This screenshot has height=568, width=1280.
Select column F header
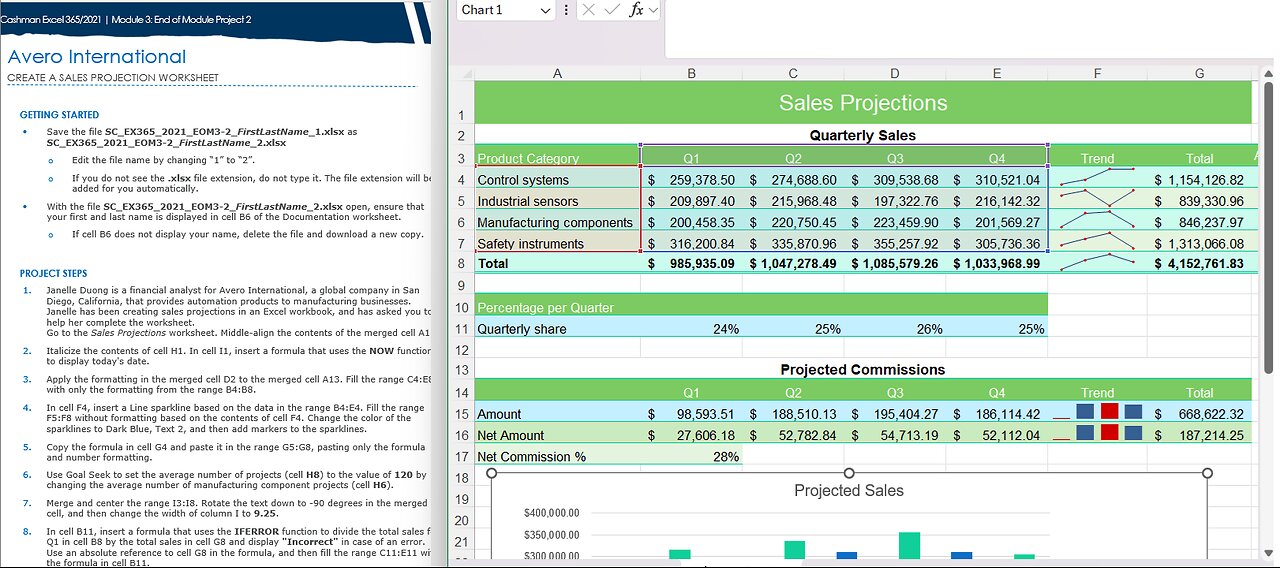[1098, 73]
